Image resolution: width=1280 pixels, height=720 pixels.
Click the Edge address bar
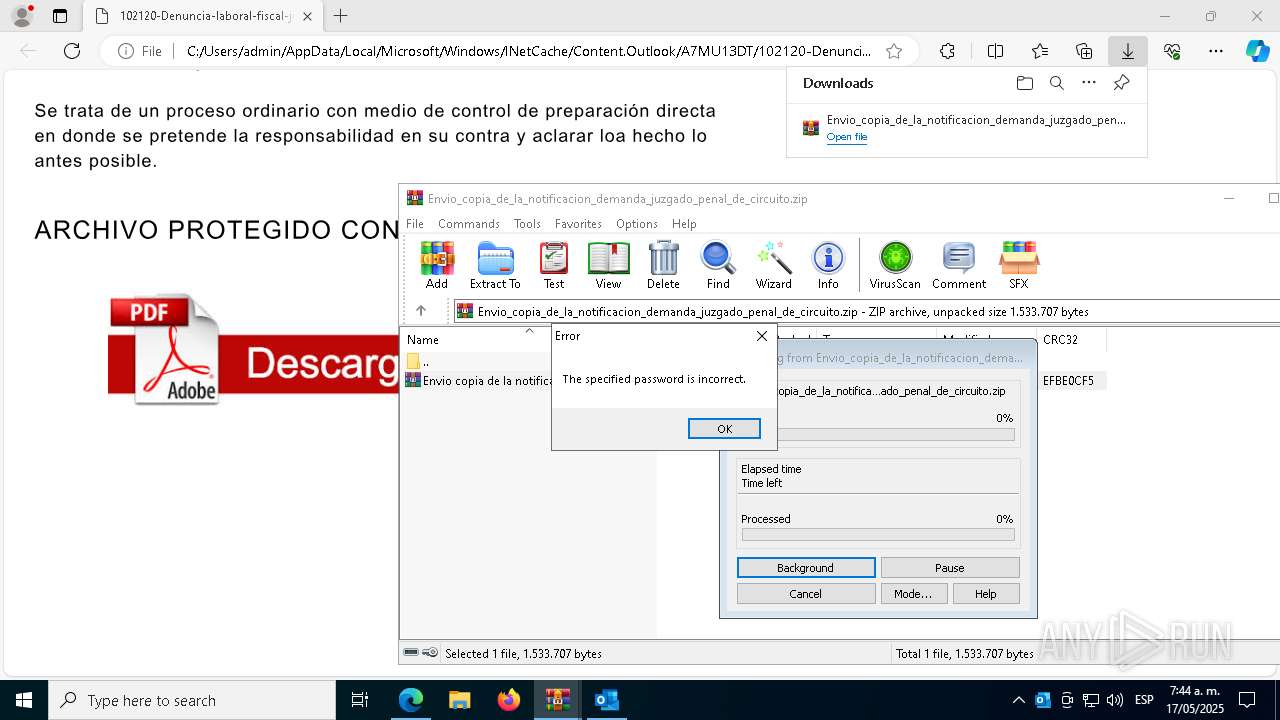529,51
